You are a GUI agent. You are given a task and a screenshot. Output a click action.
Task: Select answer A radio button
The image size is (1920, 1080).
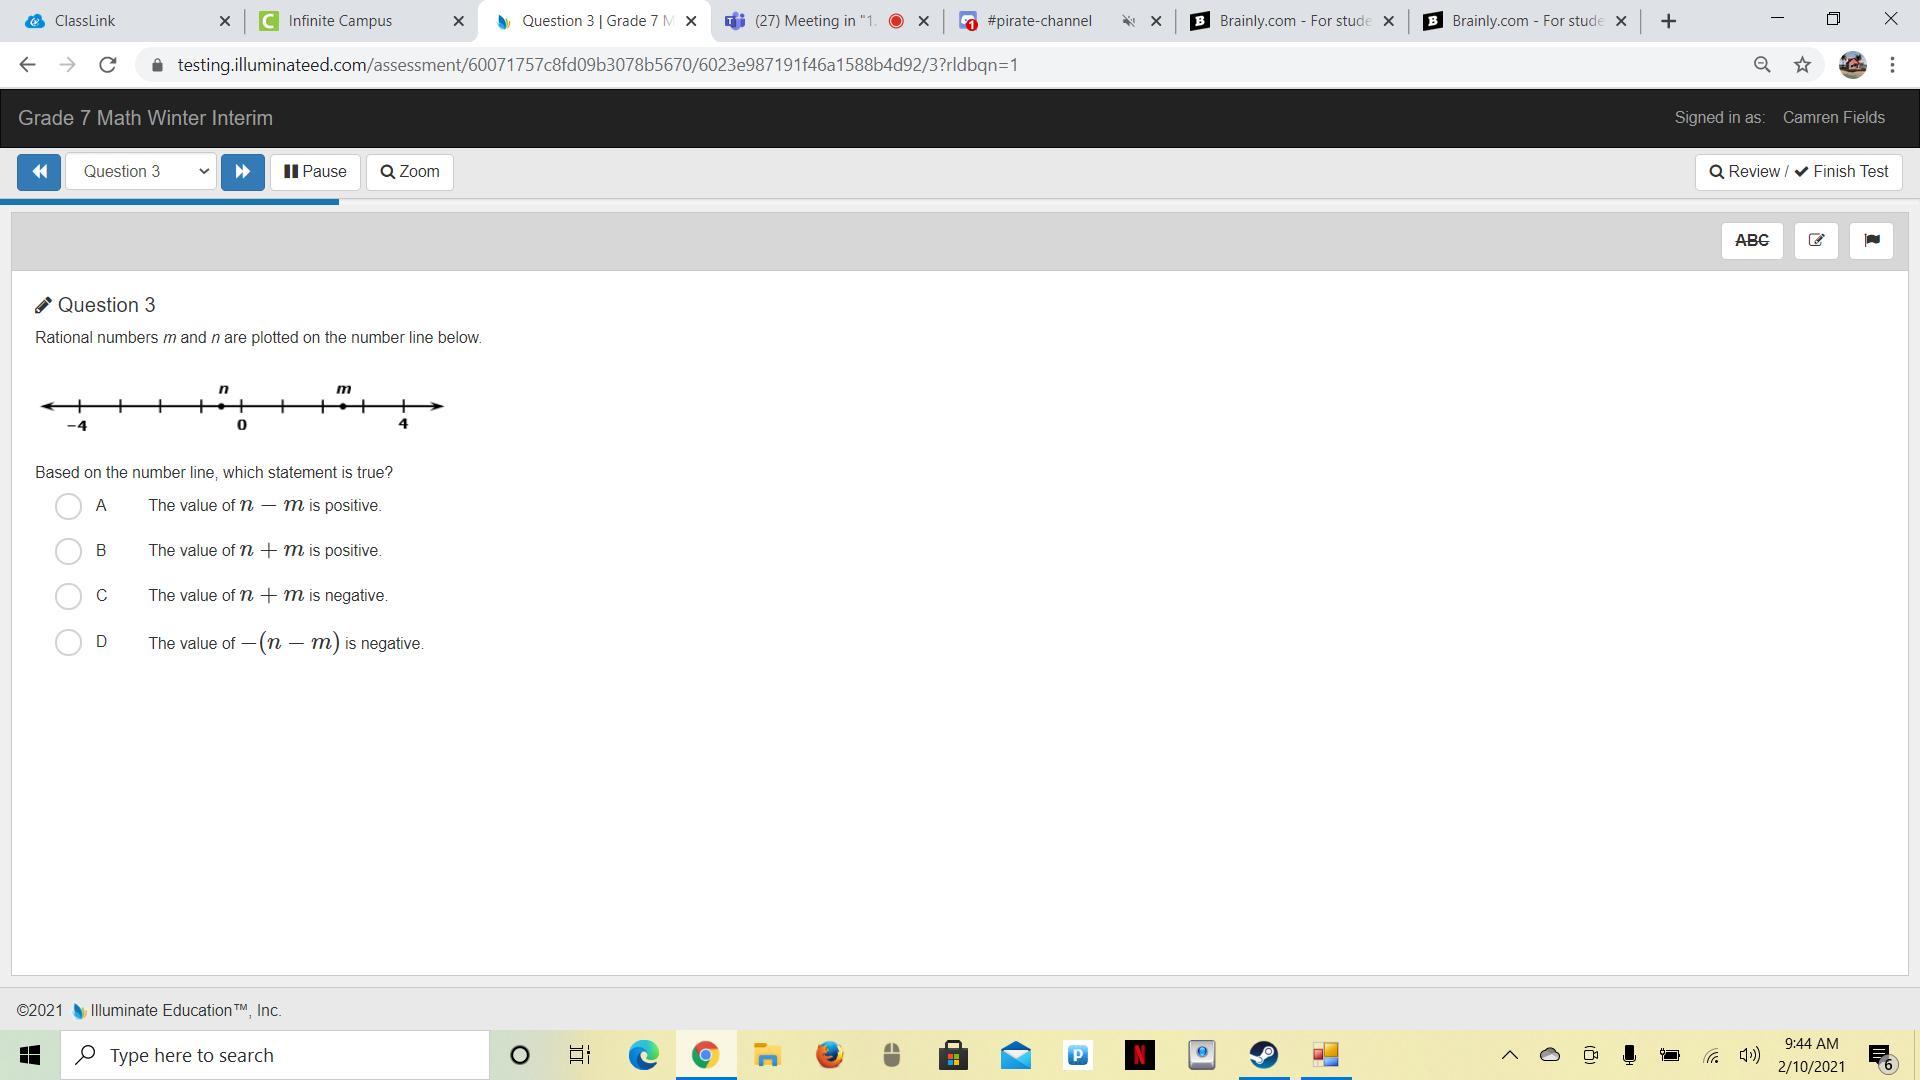pyautogui.click(x=68, y=506)
